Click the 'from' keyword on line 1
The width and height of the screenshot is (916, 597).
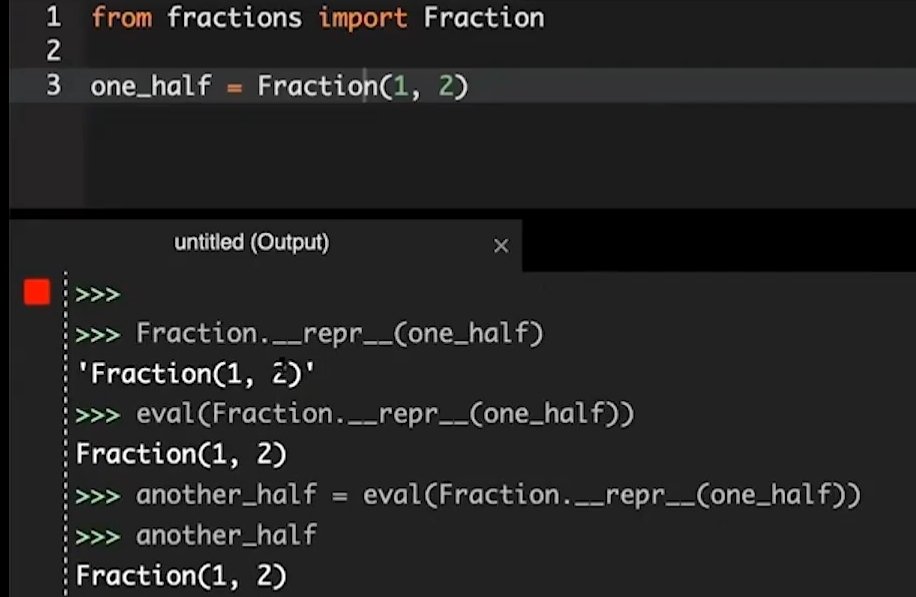click(x=121, y=17)
